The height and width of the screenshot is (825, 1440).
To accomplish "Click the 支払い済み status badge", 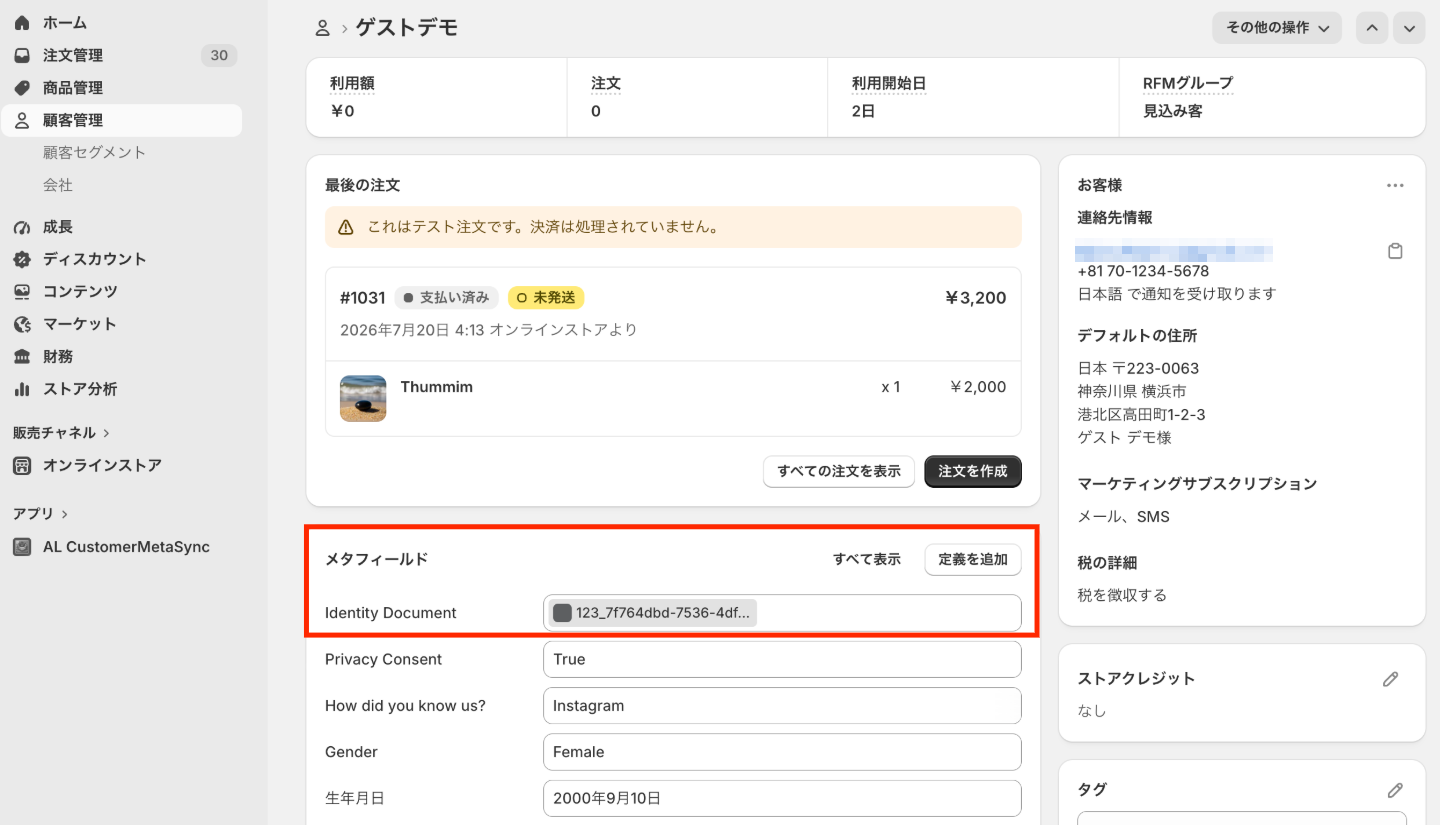I will tap(446, 297).
